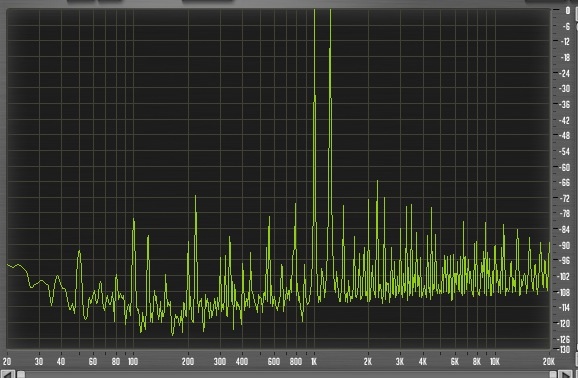Click the -48 dB level scale label
Screen dimensions: 578x378
[565, 136]
